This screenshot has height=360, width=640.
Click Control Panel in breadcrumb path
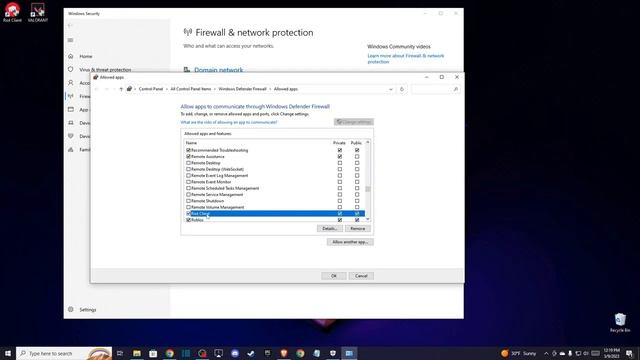(151, 89)
